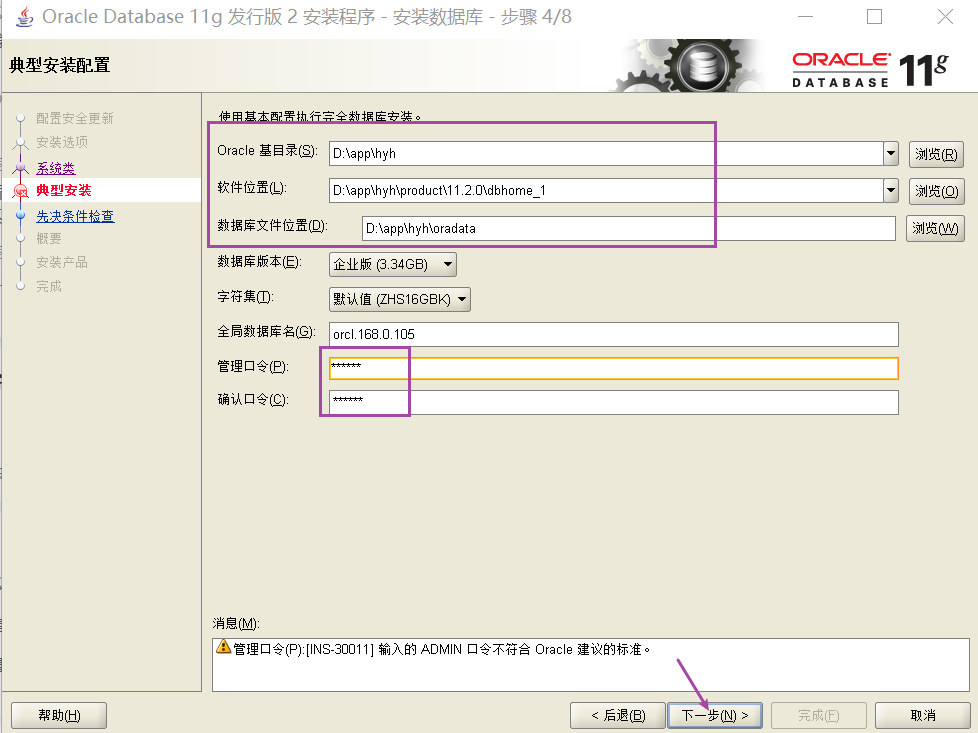Click the 安装选项 step label
Image resolution: width=978 pixels, height=733 pixels.
point(62,142)
